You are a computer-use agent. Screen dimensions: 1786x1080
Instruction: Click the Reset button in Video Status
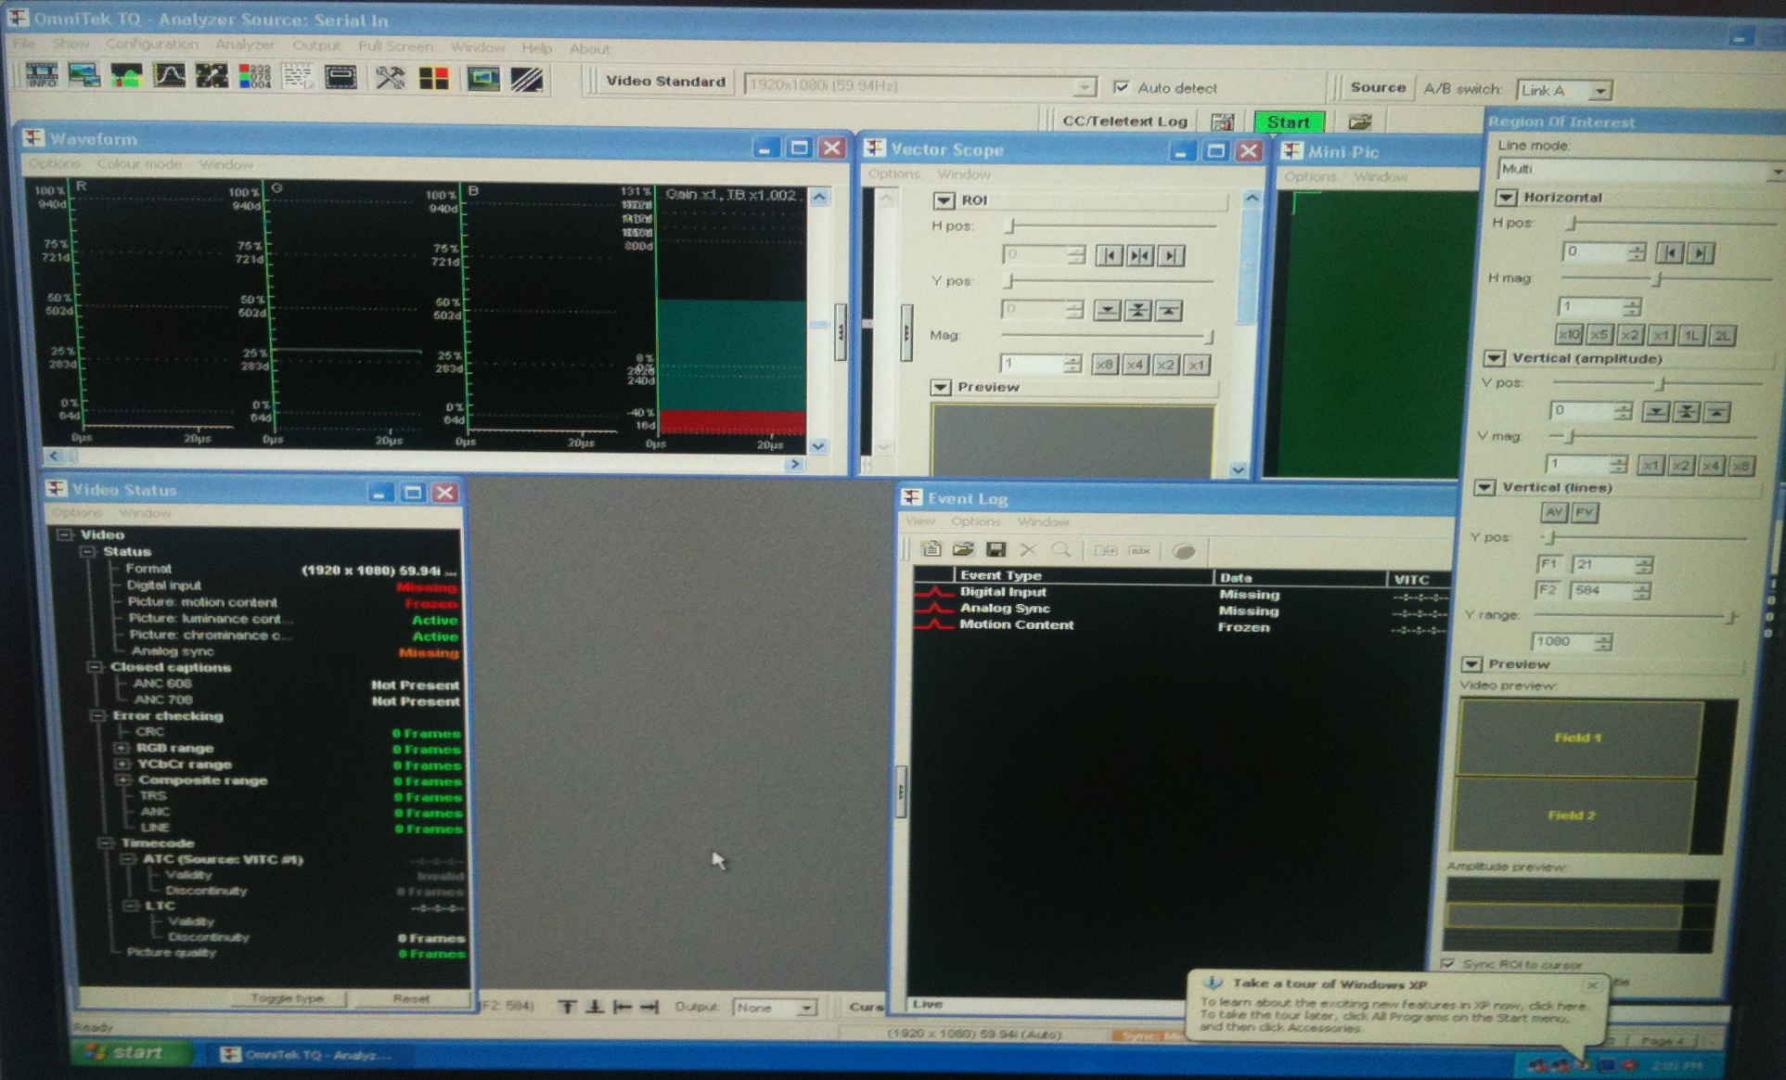click(411, 998)
